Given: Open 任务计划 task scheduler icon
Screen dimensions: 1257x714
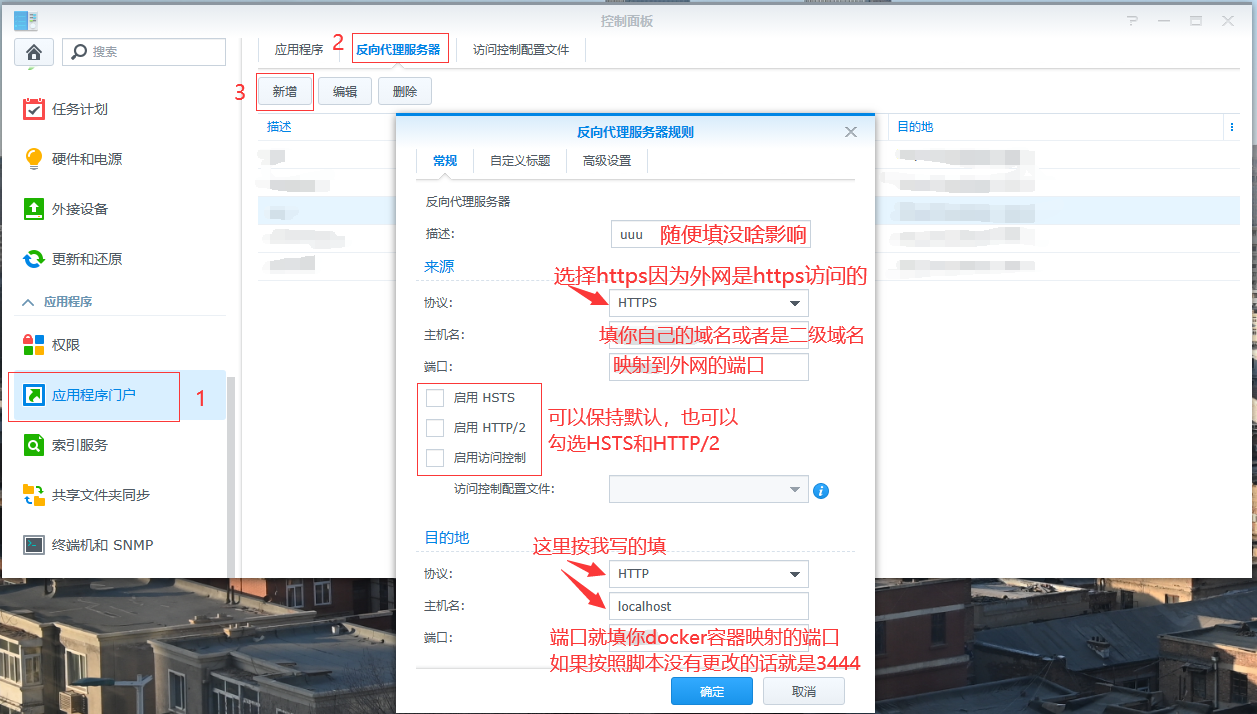Looking at the screenshot, I should click(34, 109).
